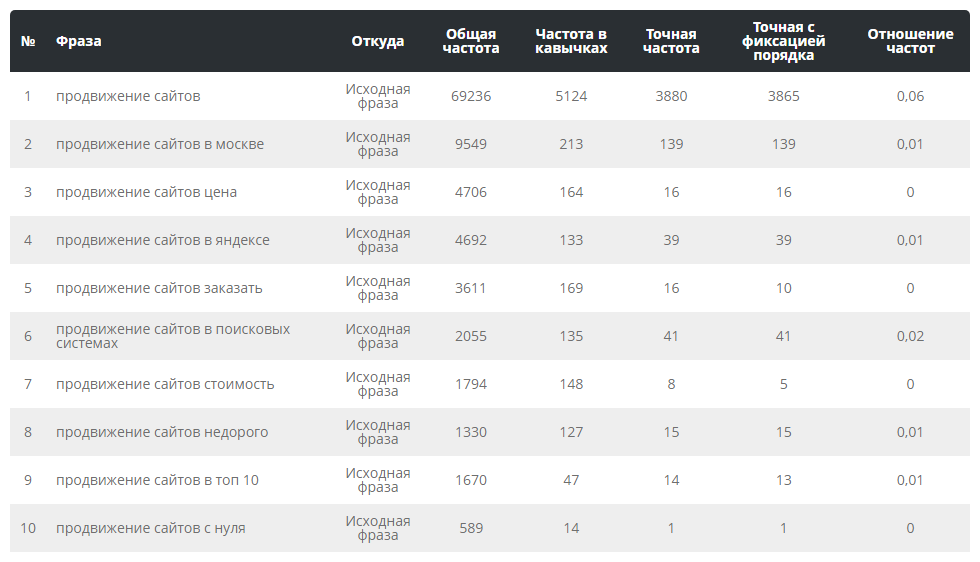Select phrase 'продвижение сайтов' in row 1
980x562 pixels.
(x=128, y=96)
